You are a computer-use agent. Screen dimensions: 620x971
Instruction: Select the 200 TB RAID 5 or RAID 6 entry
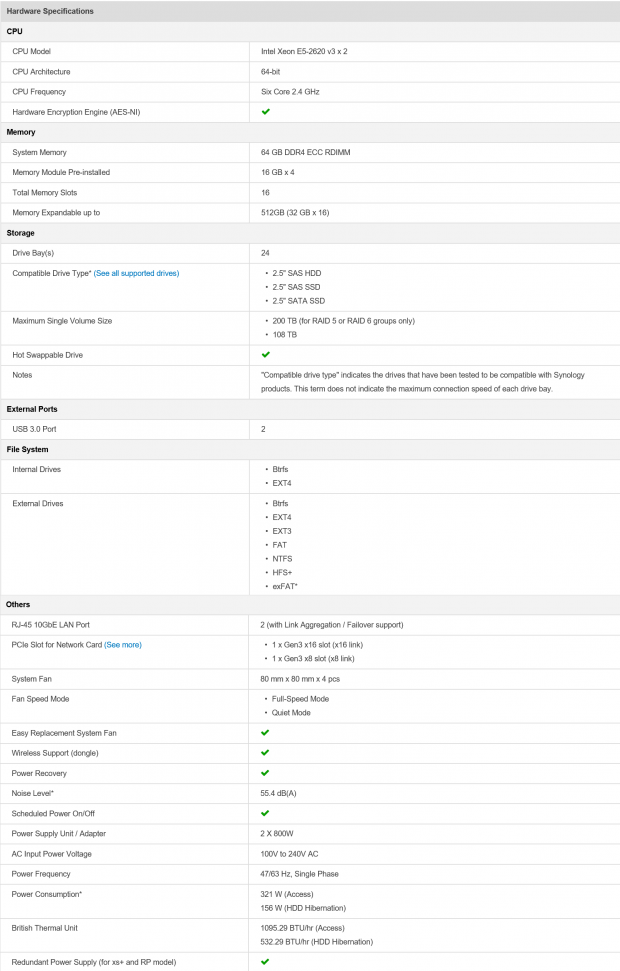pyautogui.click(x=344, y=321)
